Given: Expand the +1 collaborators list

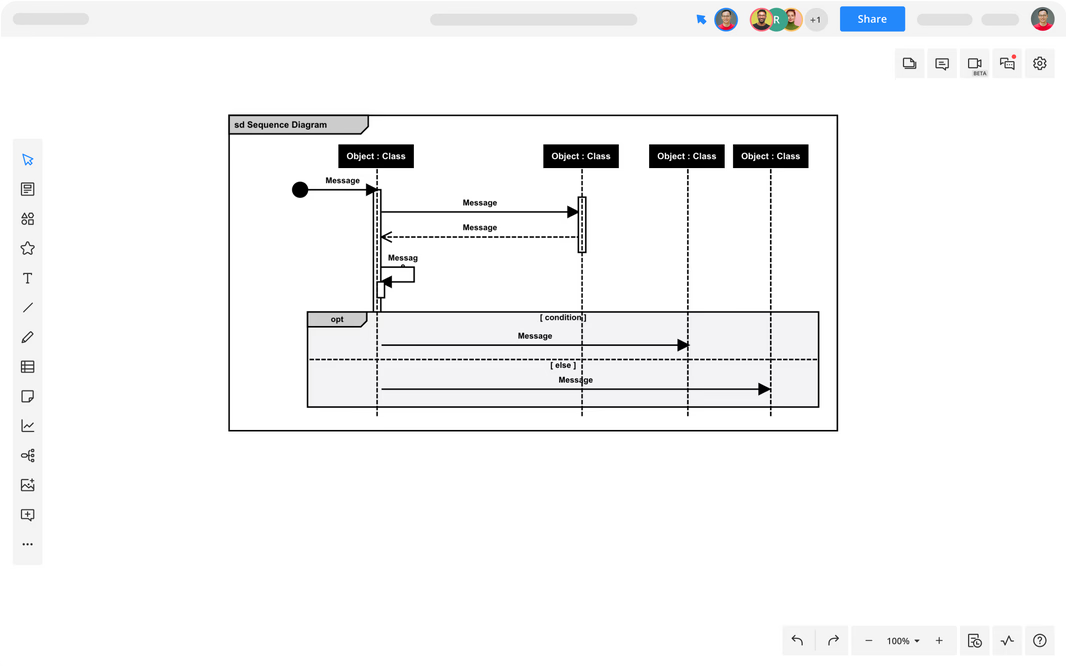Looking at the screenshot, I should 816,20.
